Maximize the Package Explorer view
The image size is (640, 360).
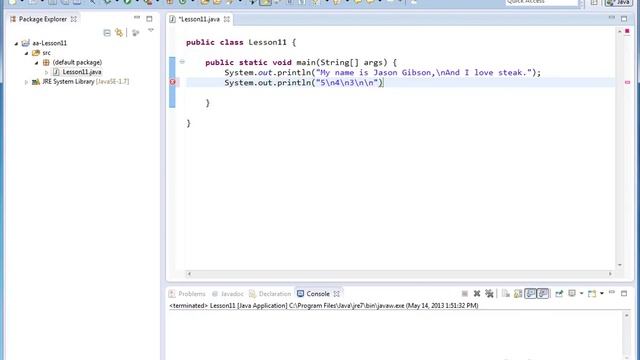(x=149, y=19)
